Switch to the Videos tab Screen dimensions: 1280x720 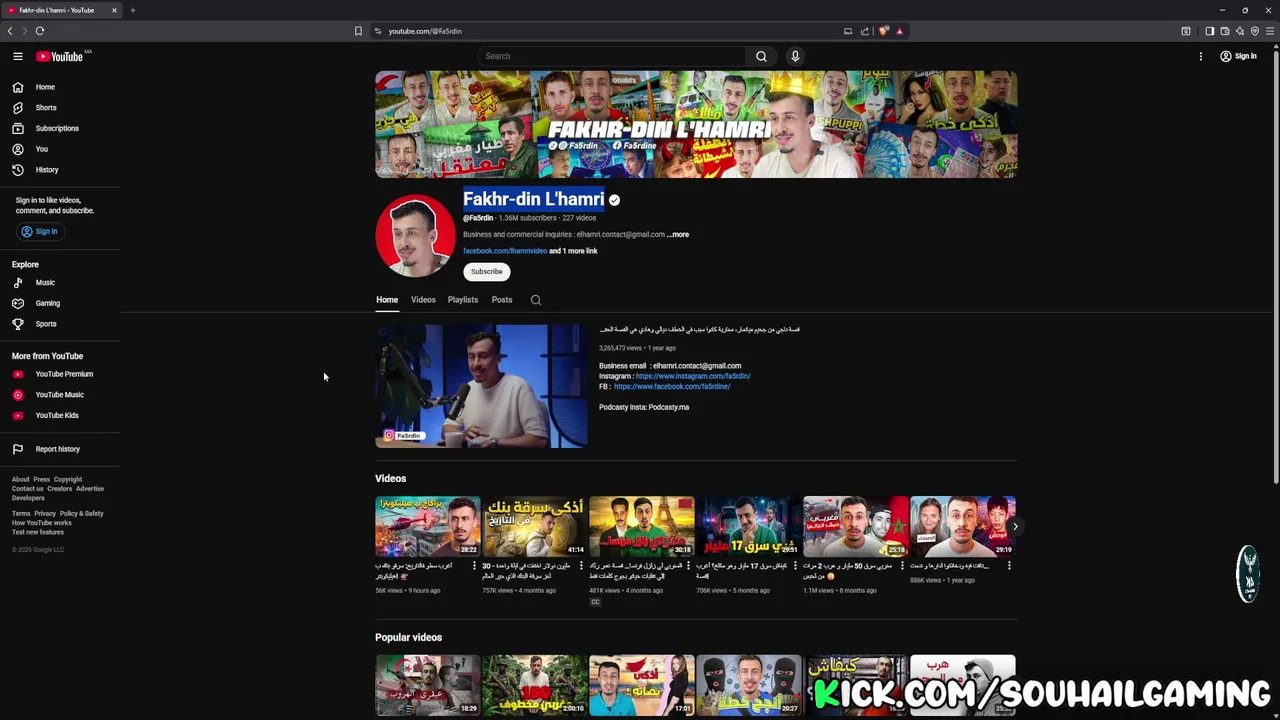(x=423, y=300)
